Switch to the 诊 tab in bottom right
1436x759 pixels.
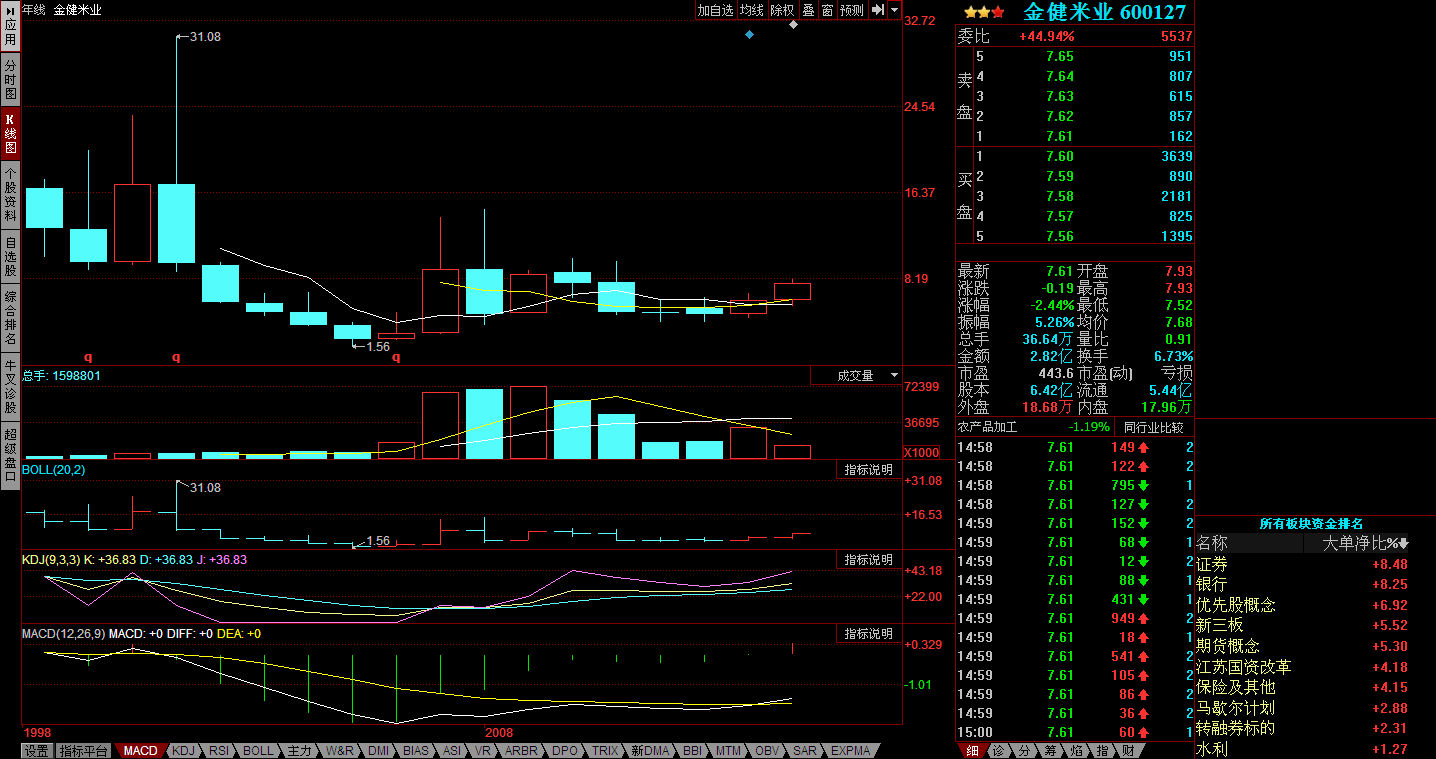pos(997,750)
